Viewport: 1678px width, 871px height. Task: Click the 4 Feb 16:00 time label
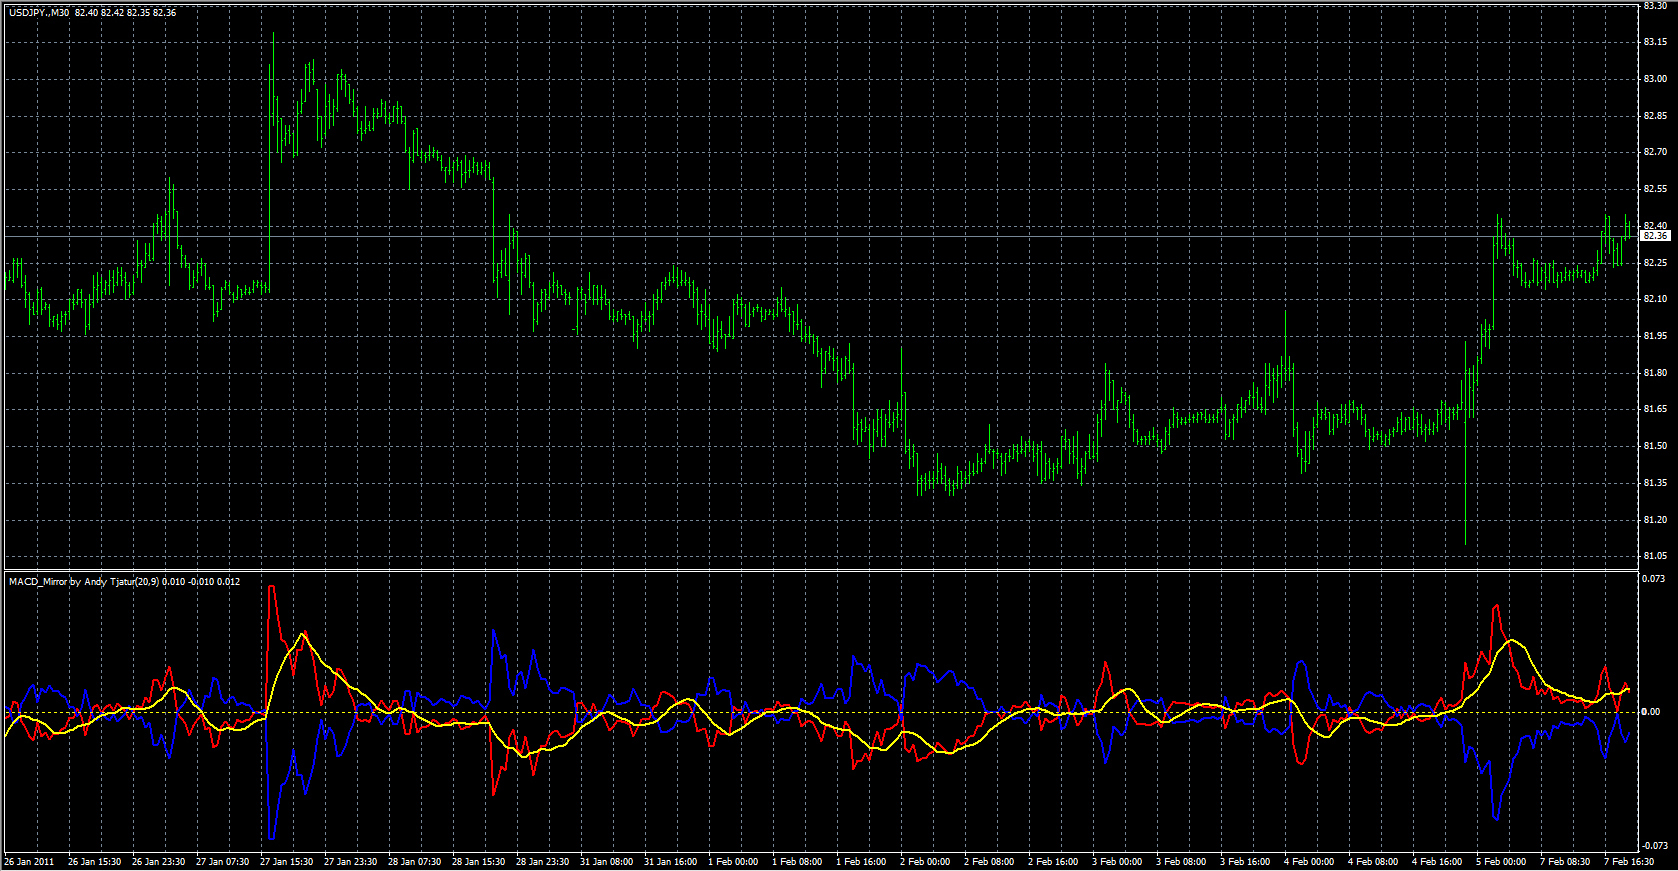pyautogui.click(x=1437, y=862)
